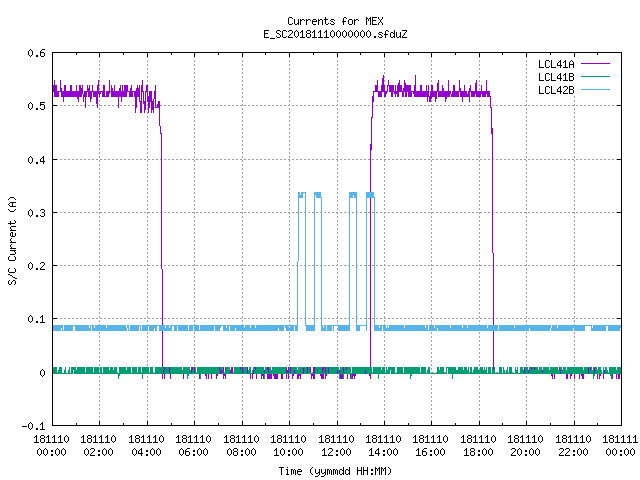640x480 pixels.
Task: Click the y-axis label 'S/C Current (A)'
Action: pos(12,241)
